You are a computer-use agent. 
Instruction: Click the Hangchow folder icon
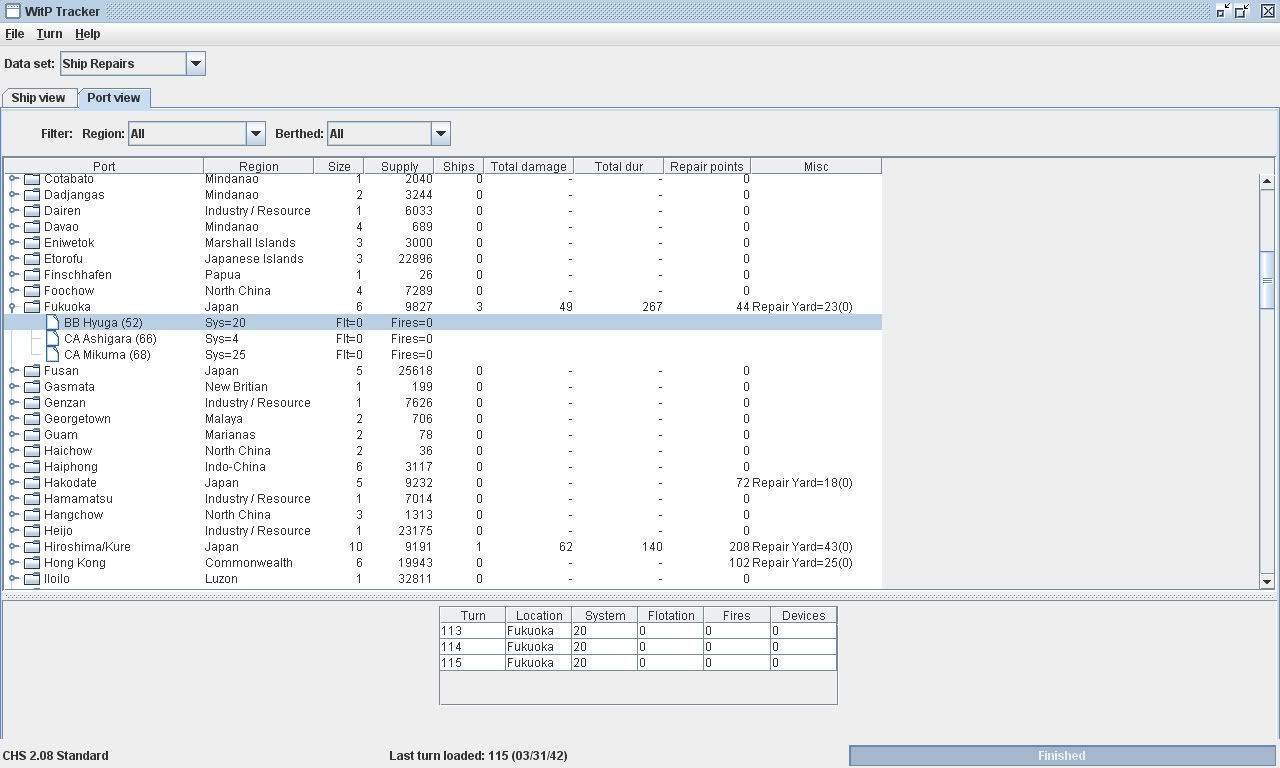coord(32,515)
